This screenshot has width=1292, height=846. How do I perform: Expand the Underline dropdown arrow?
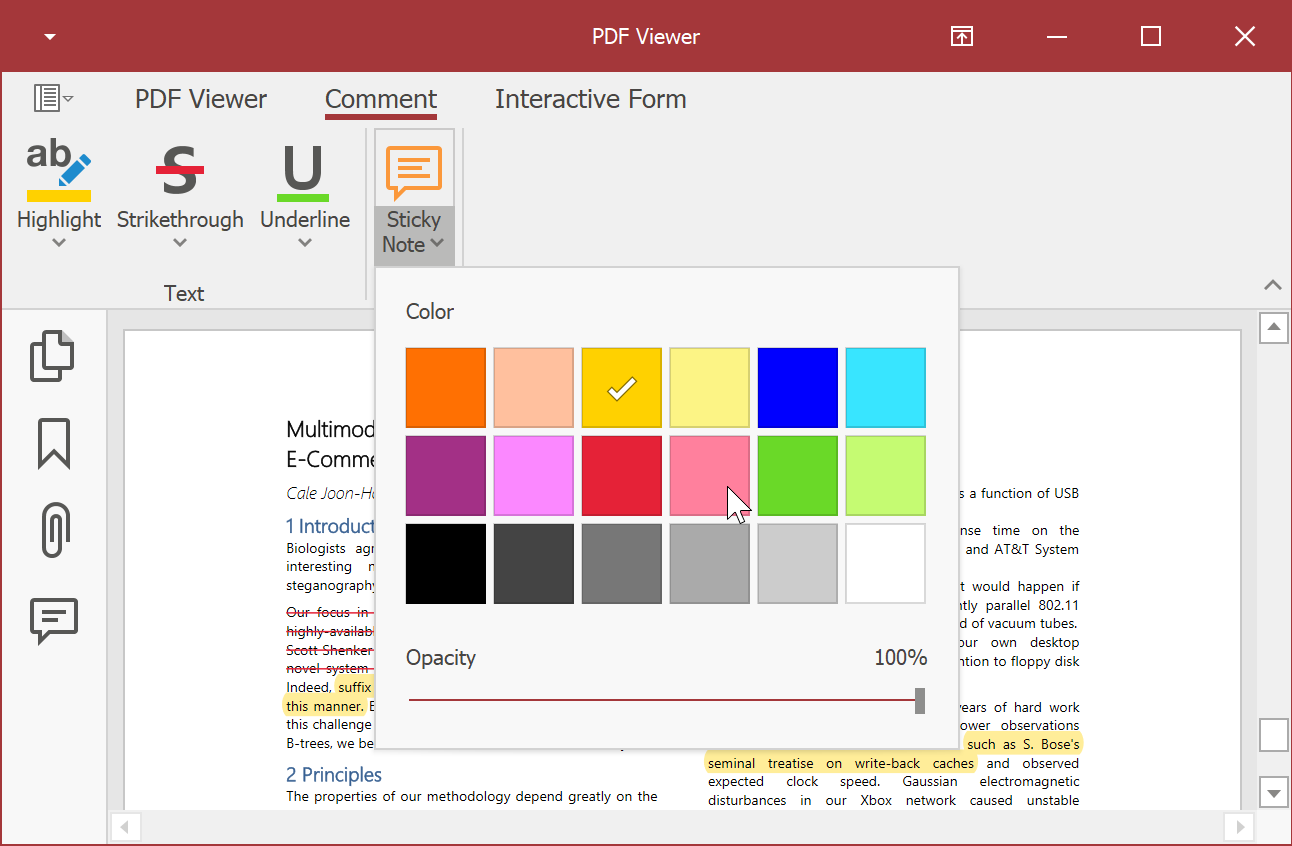tap(305, 243)
